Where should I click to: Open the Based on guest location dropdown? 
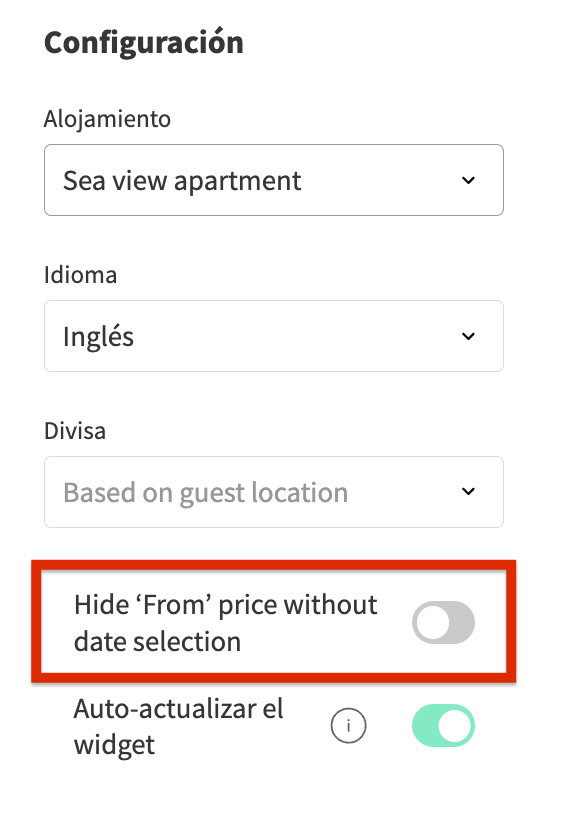[274, 492]
